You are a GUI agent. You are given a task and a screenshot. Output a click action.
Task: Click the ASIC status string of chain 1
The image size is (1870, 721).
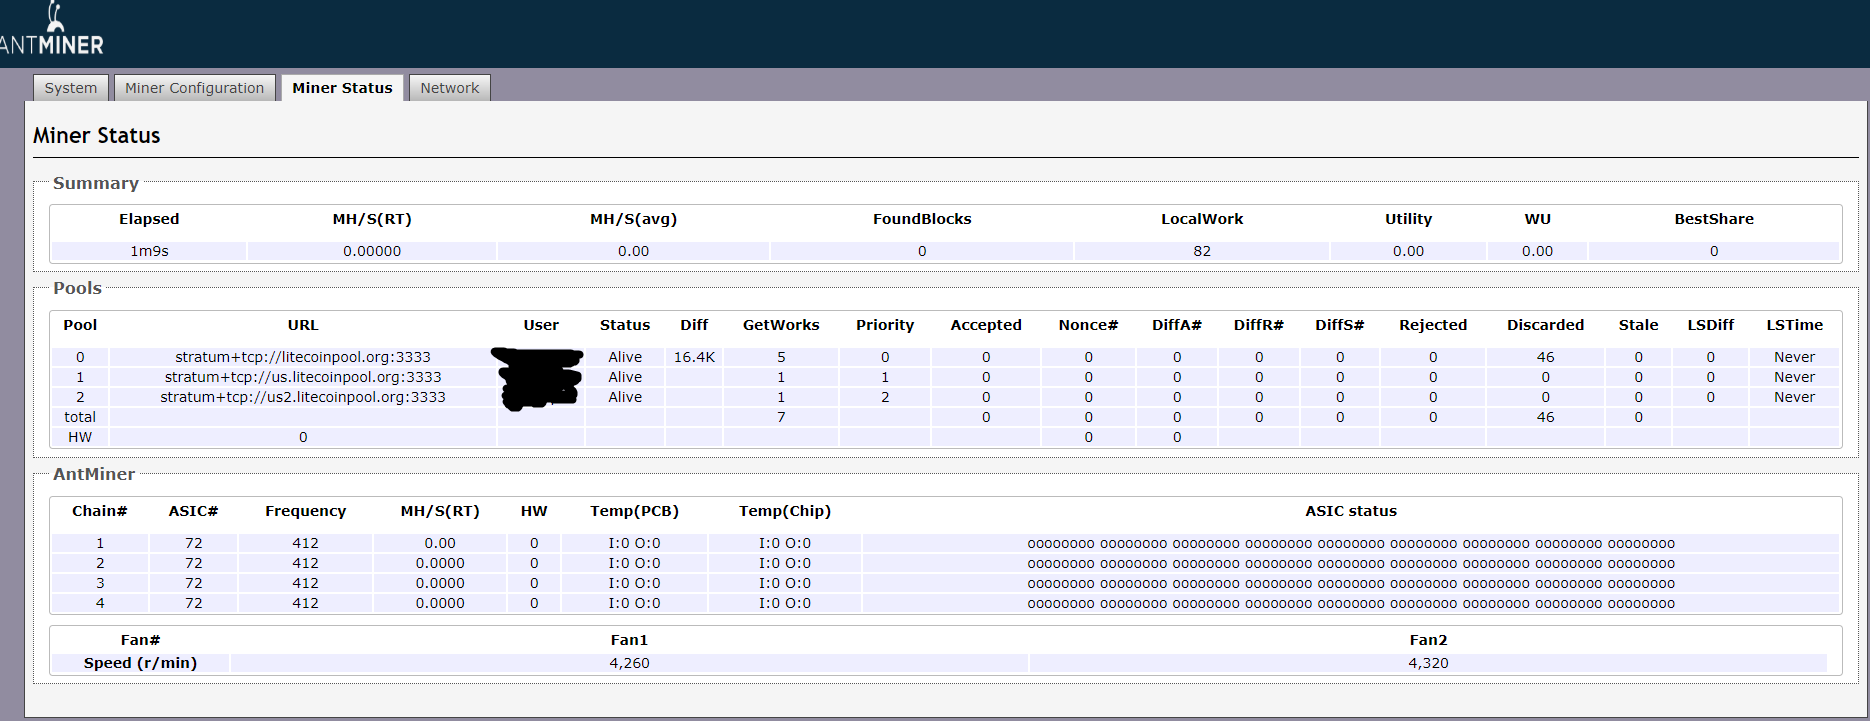(1351, 543)
